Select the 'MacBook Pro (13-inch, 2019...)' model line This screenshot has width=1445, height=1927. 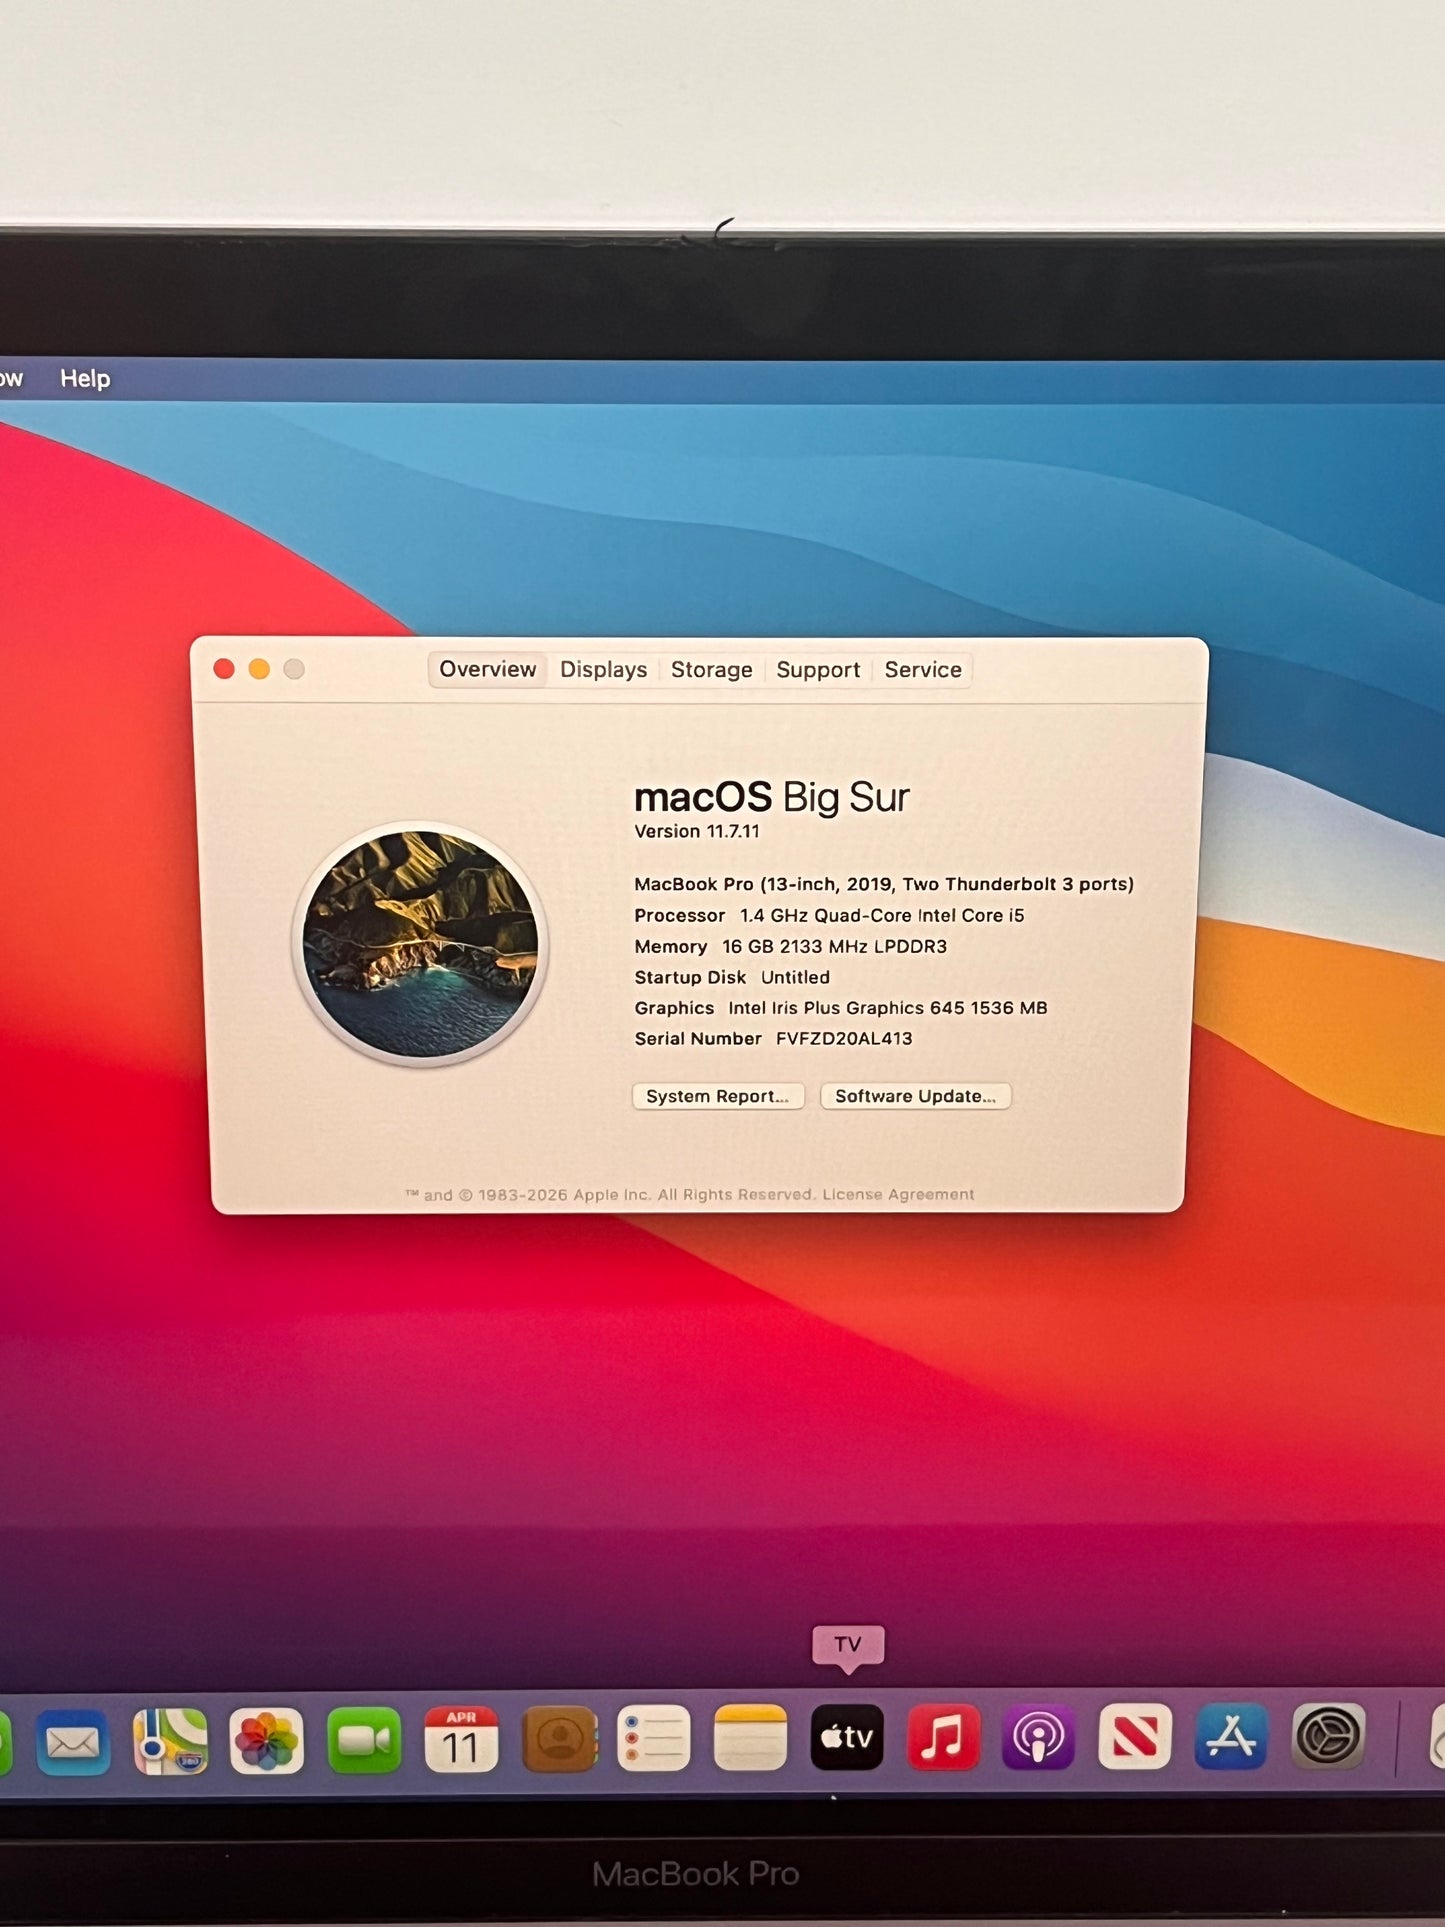[884, 884]
